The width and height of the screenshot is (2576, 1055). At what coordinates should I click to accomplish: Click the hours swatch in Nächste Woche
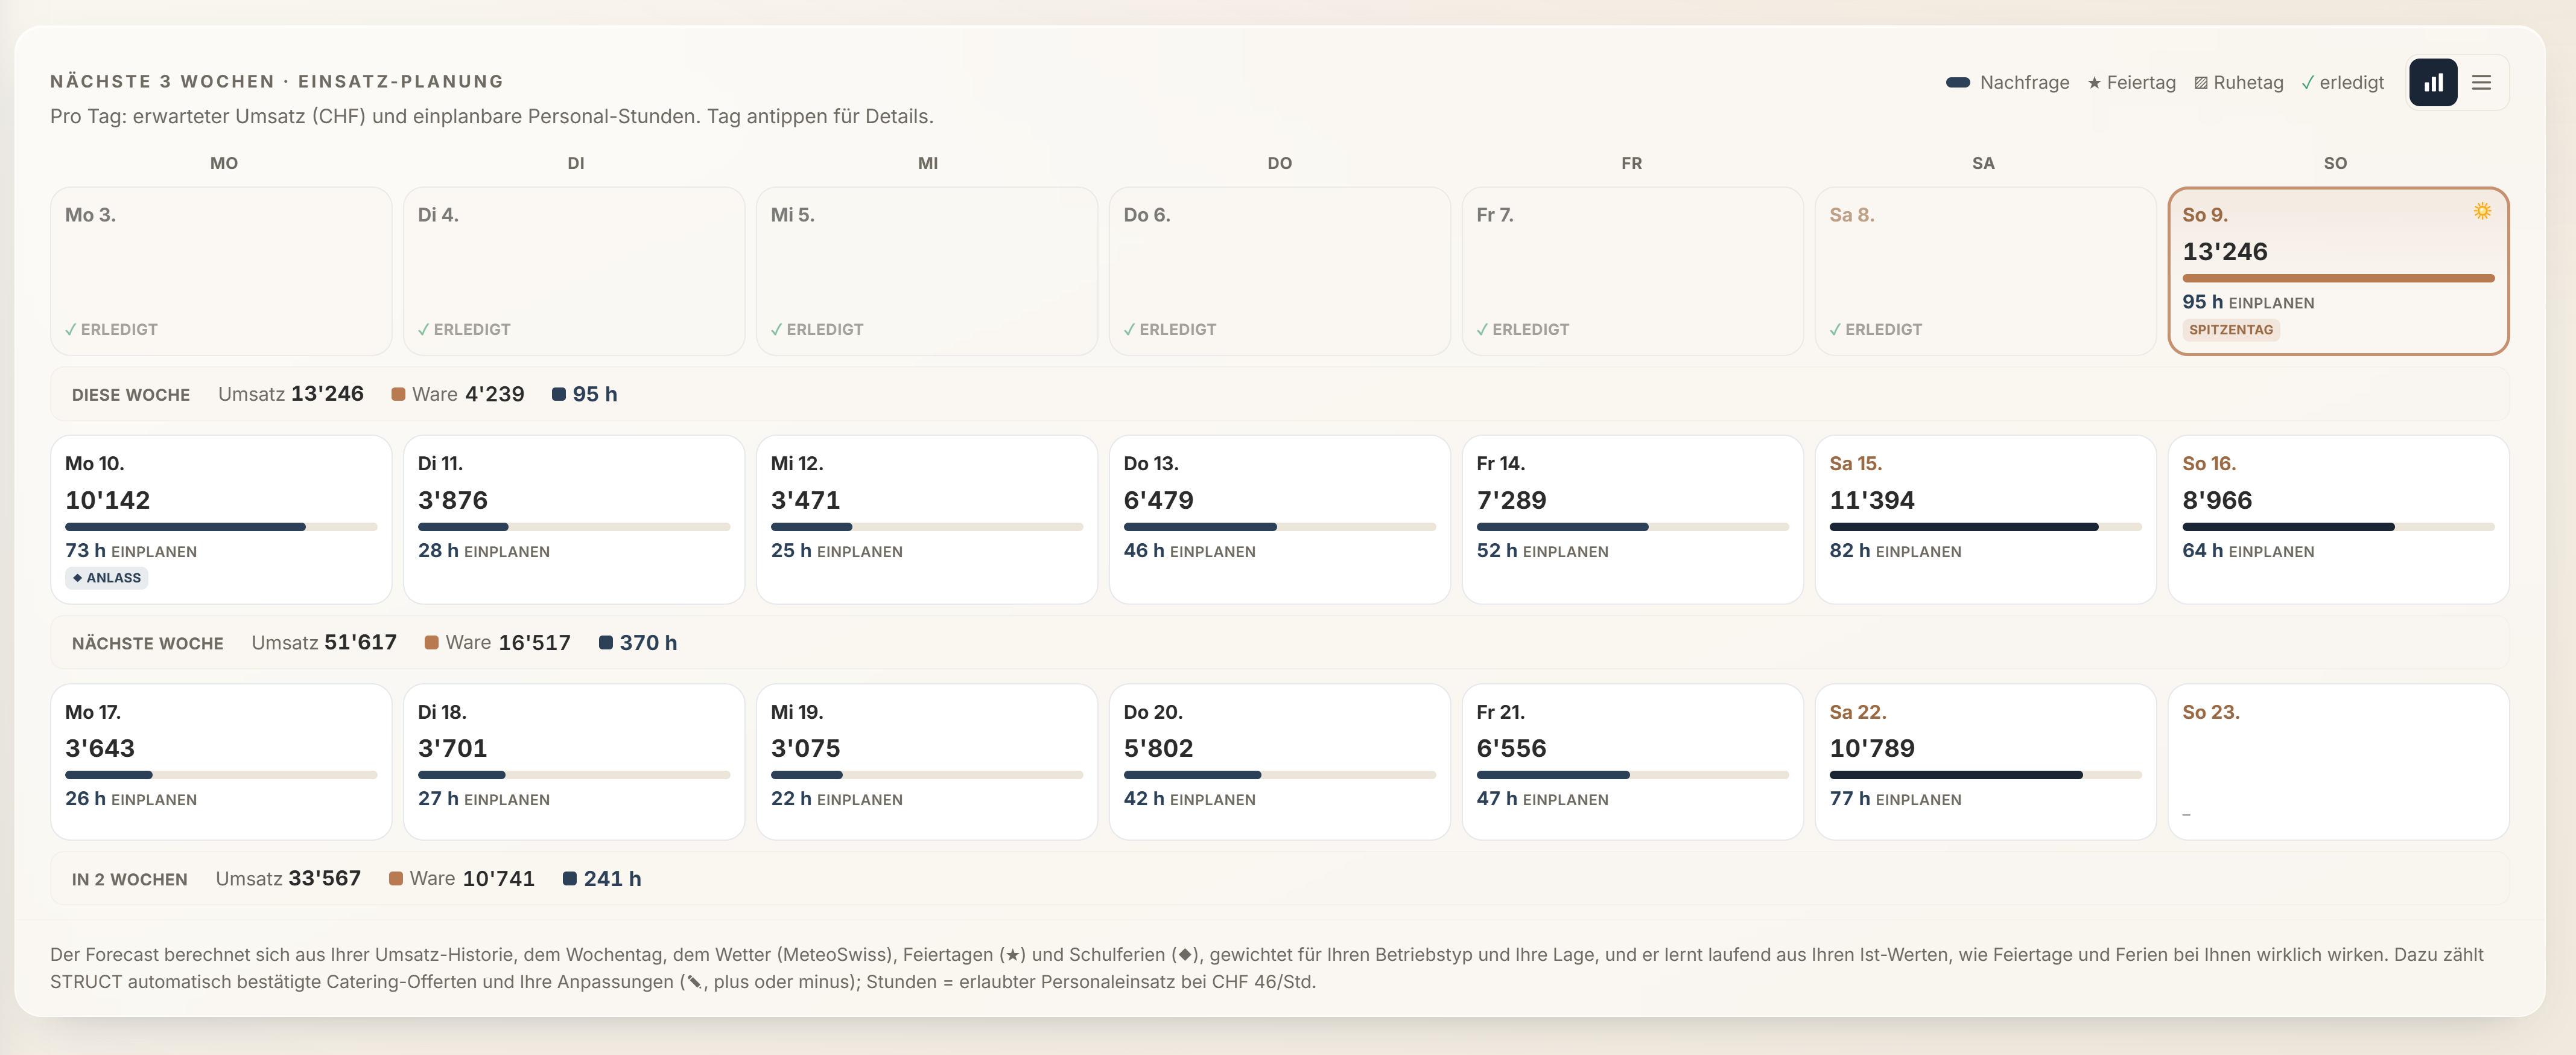[x=605, y=642]
